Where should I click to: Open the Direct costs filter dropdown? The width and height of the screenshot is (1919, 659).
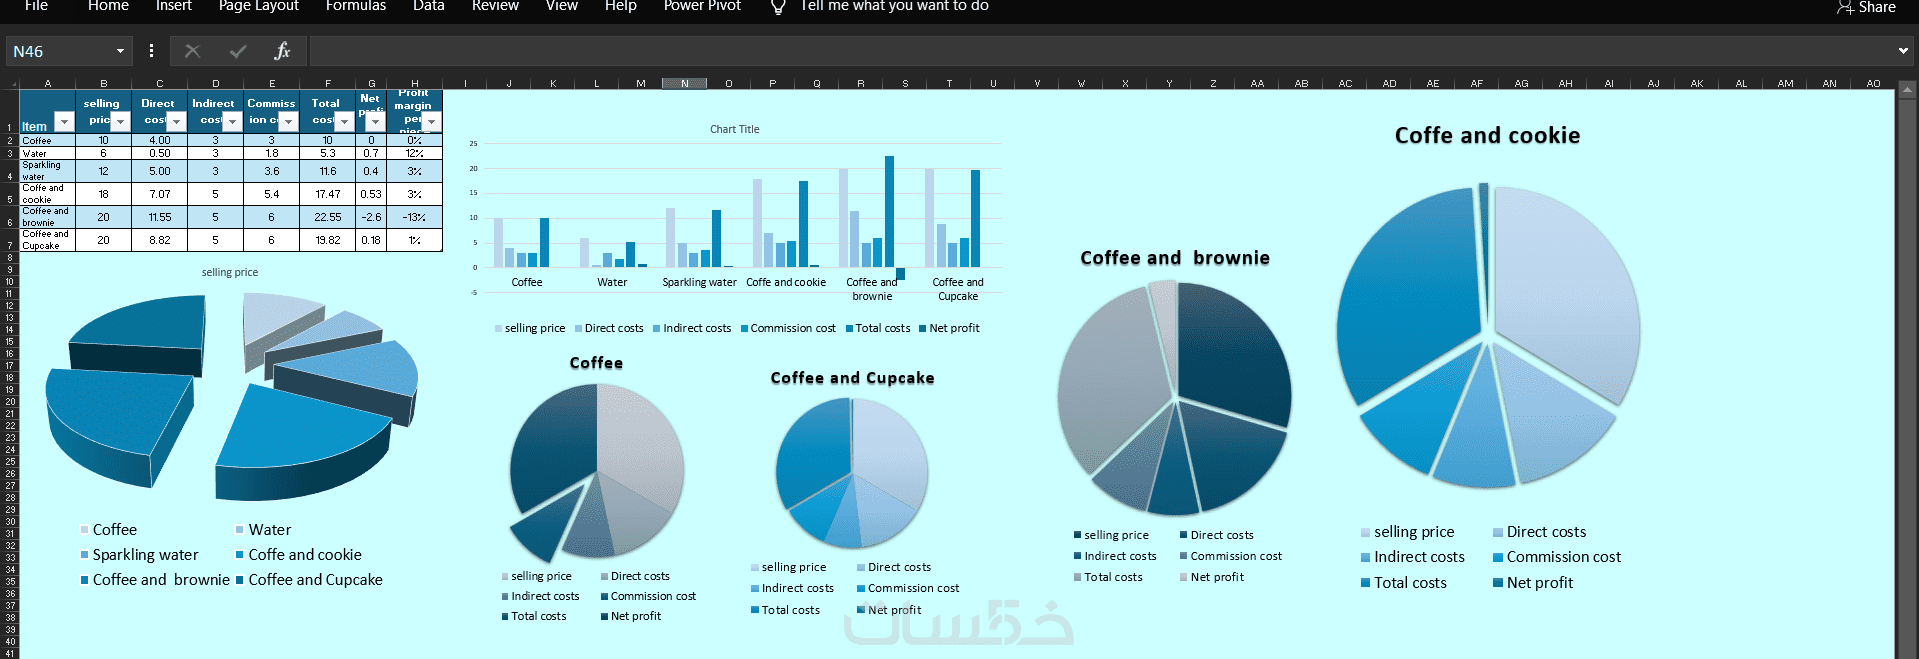click(177, 122)
